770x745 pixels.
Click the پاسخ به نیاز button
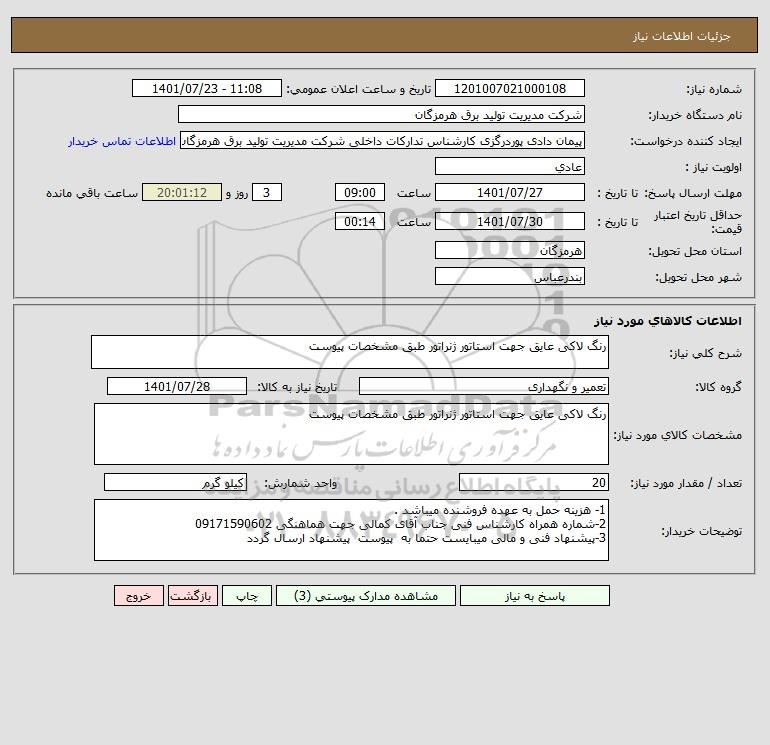tap(535, 596)
